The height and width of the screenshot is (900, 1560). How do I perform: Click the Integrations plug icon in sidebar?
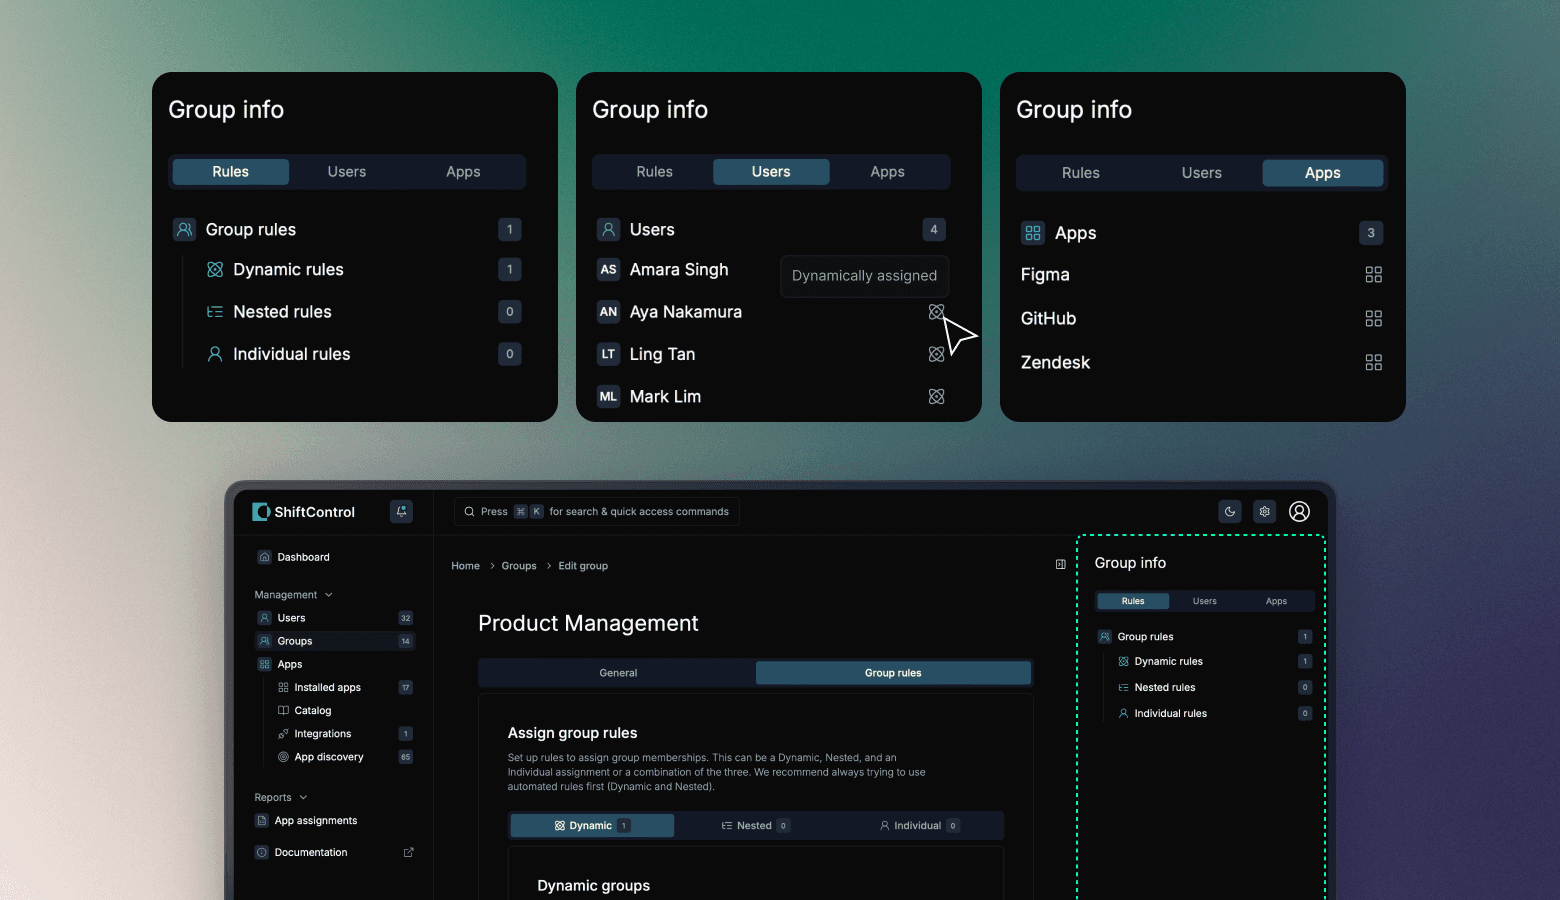283,734
